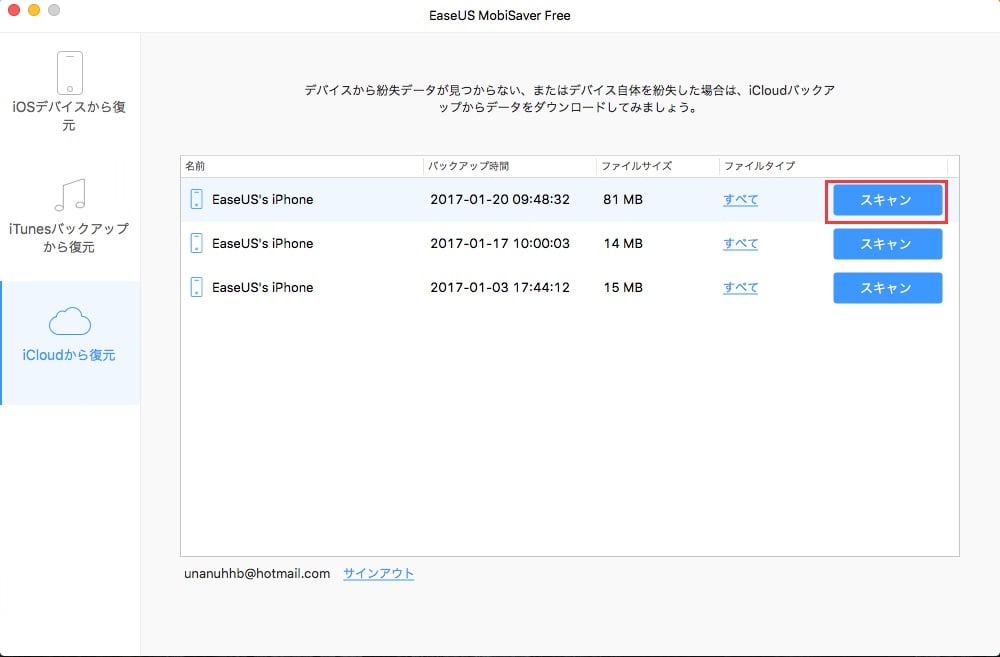The image size is (1000, 657).
Task: Click the 14 MB file size cell
Action: [623, 244]
